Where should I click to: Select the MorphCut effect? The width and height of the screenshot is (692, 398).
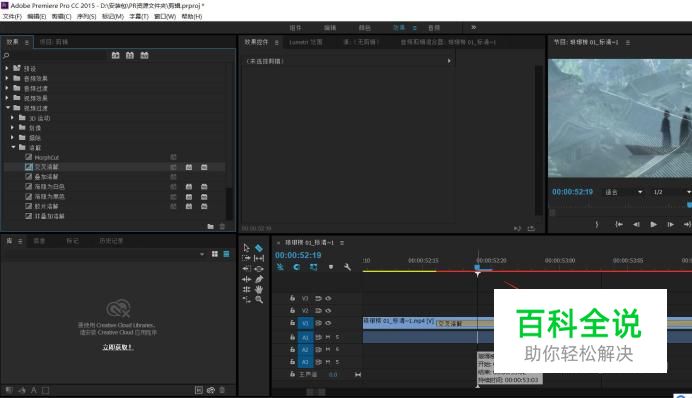coord(46,157)
